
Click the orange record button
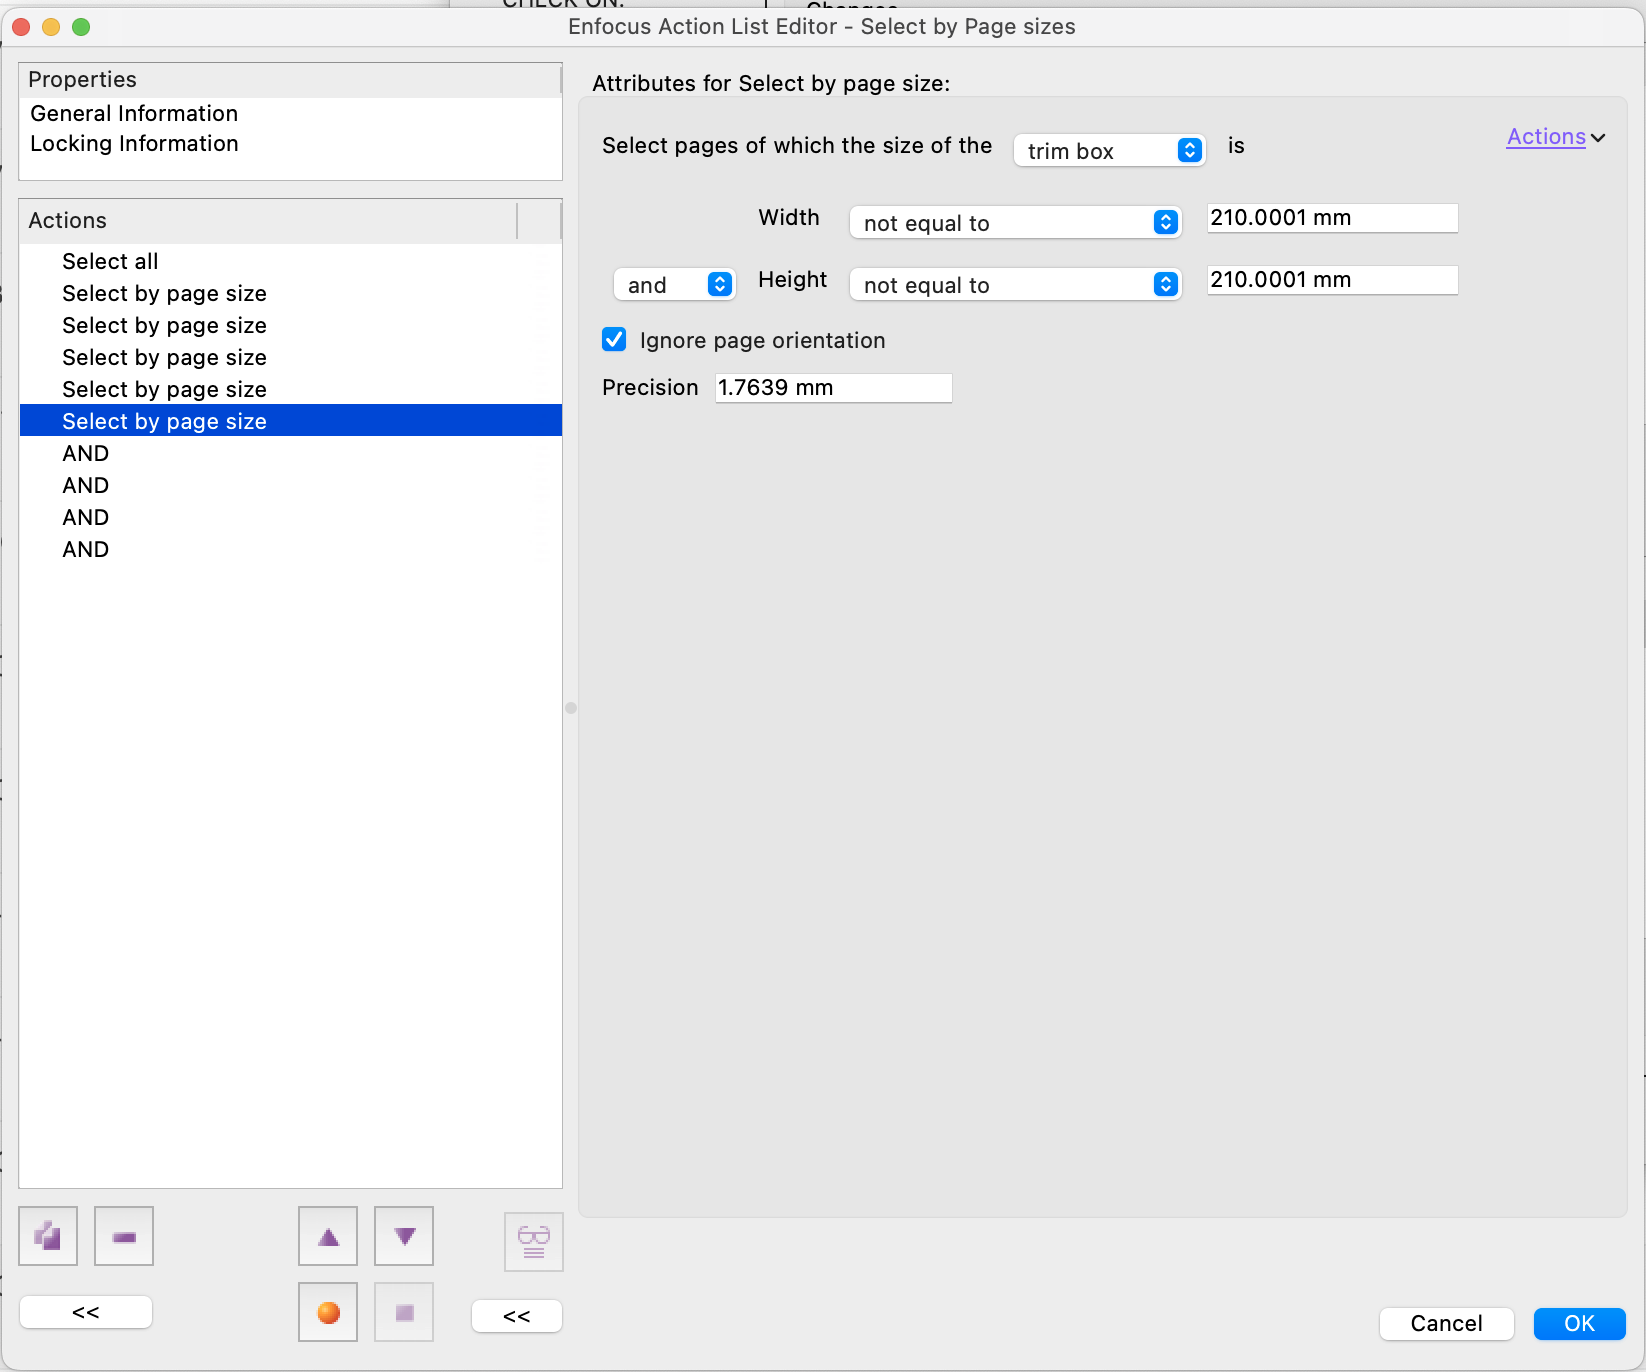click(x=328, y=1312)
